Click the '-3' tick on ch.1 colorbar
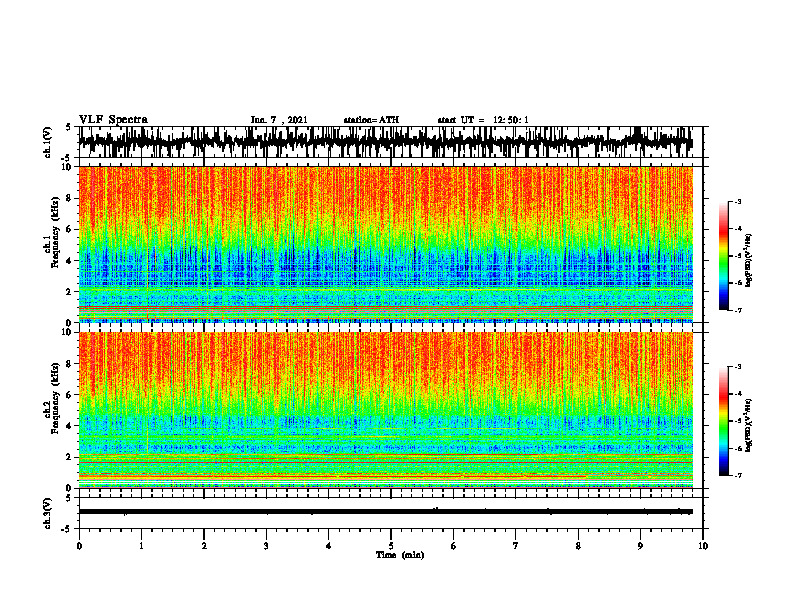 pos(738,201)
